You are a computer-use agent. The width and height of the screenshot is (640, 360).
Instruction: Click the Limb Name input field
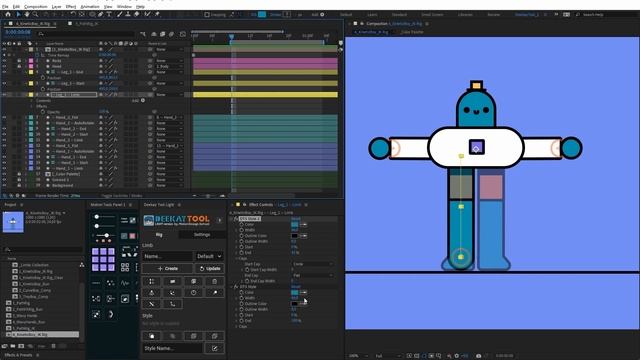[167, 256]
